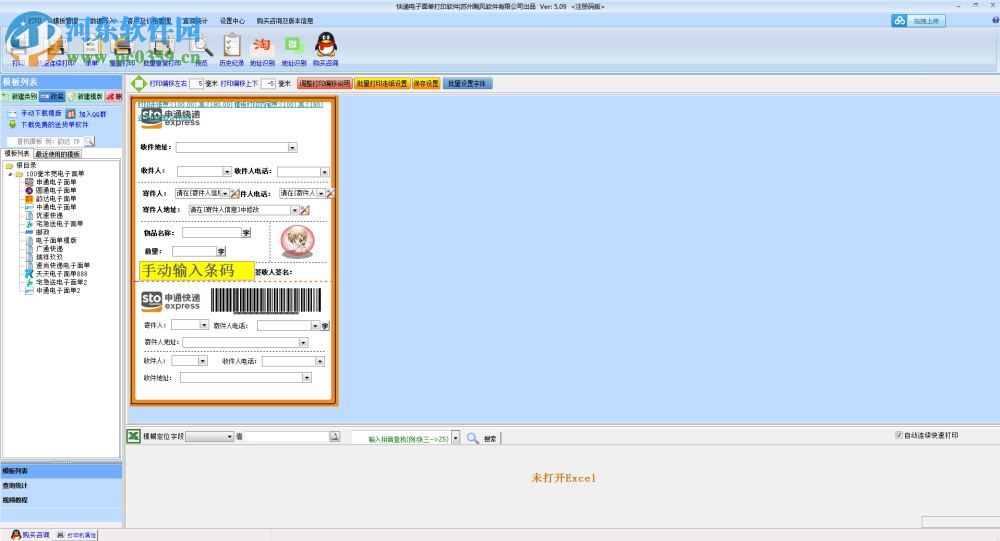Click the 重量打印 printer icon
Screen dimensions: 1000x541
(x=122, y=47)
